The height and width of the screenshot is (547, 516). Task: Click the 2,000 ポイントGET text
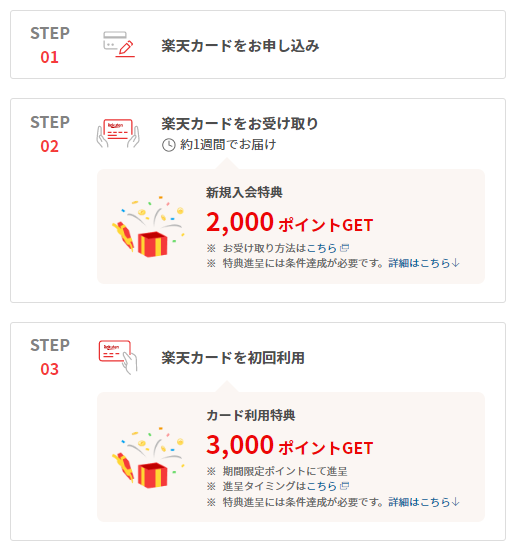point(290,223)
